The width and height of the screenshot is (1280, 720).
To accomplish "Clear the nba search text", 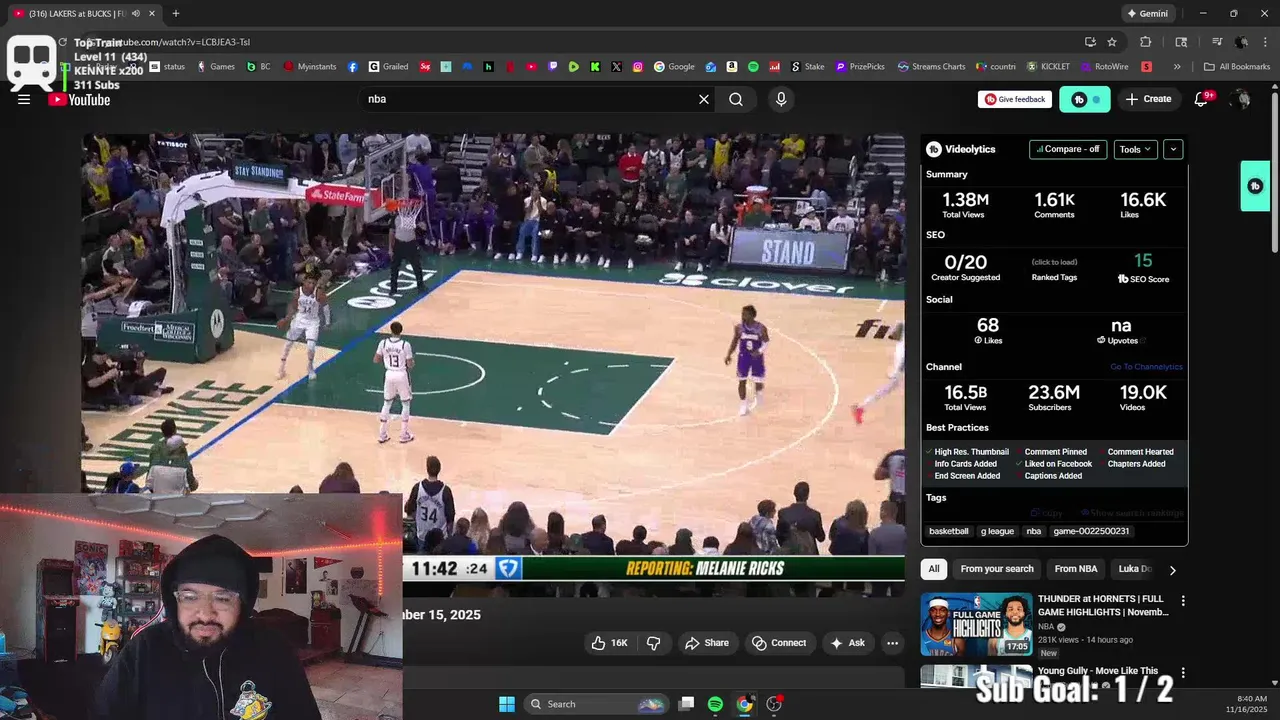I will [x=704, y=99].
